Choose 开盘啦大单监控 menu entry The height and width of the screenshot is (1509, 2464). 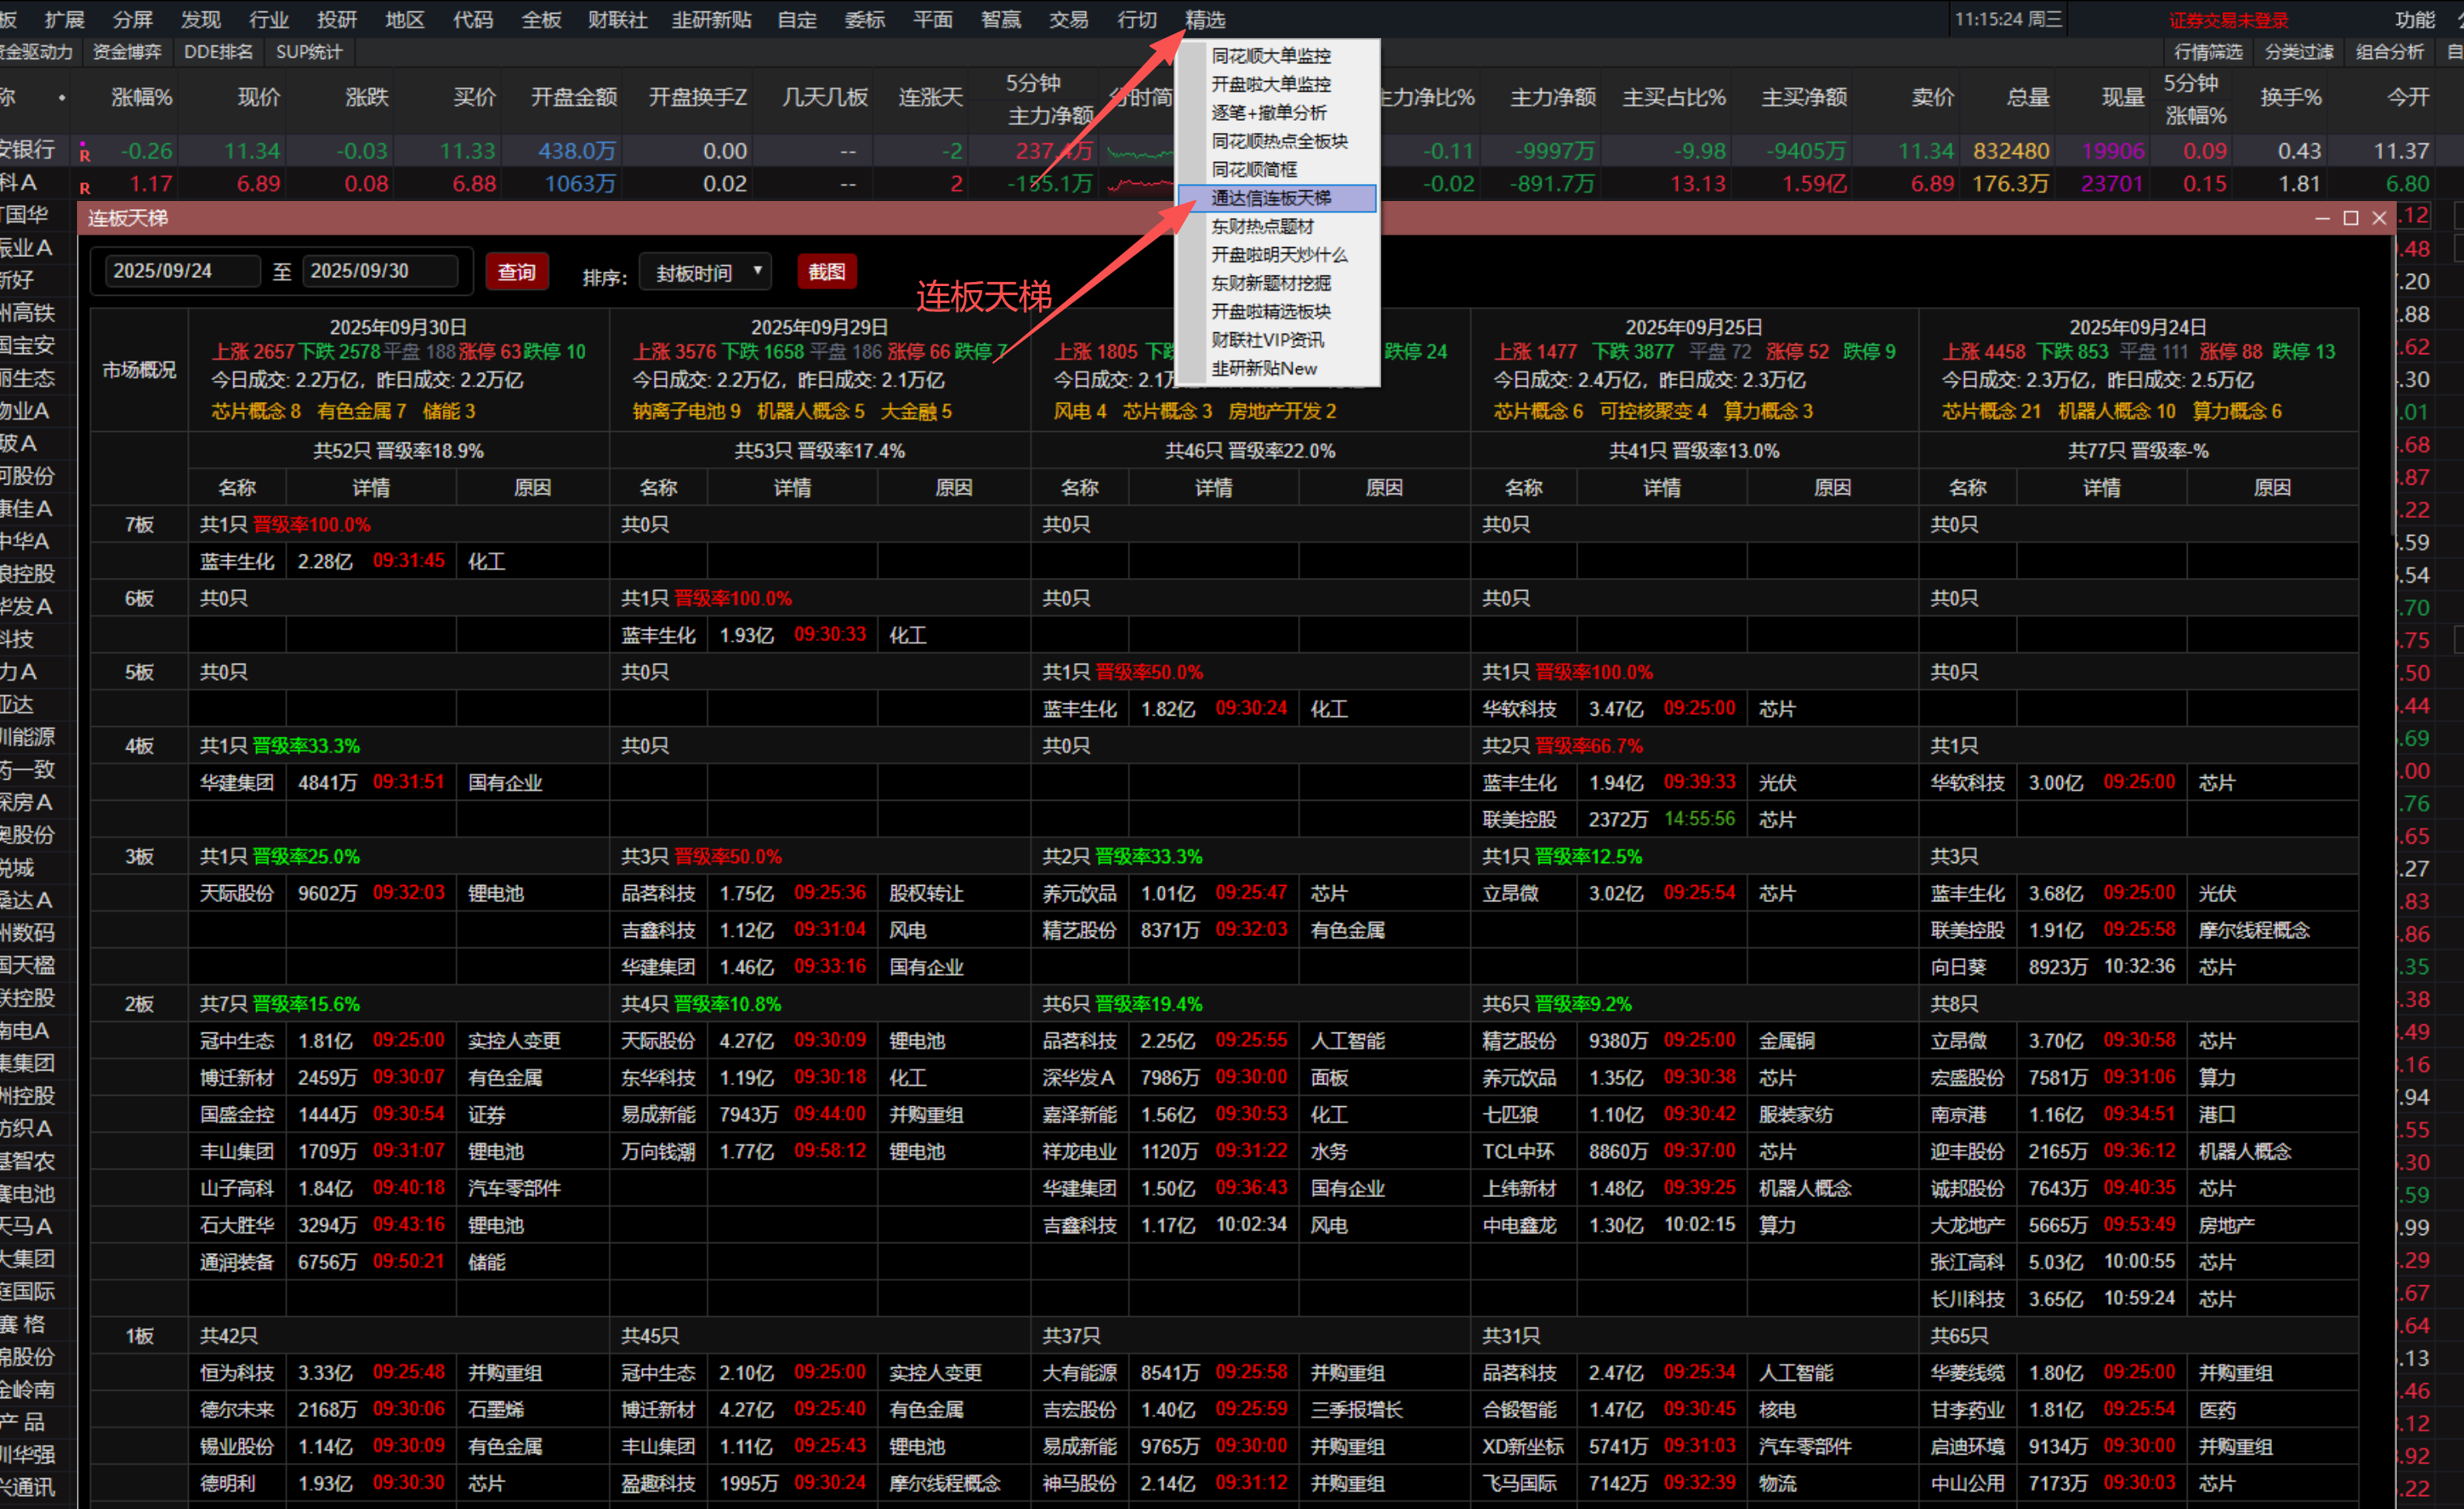point(1271,84)
